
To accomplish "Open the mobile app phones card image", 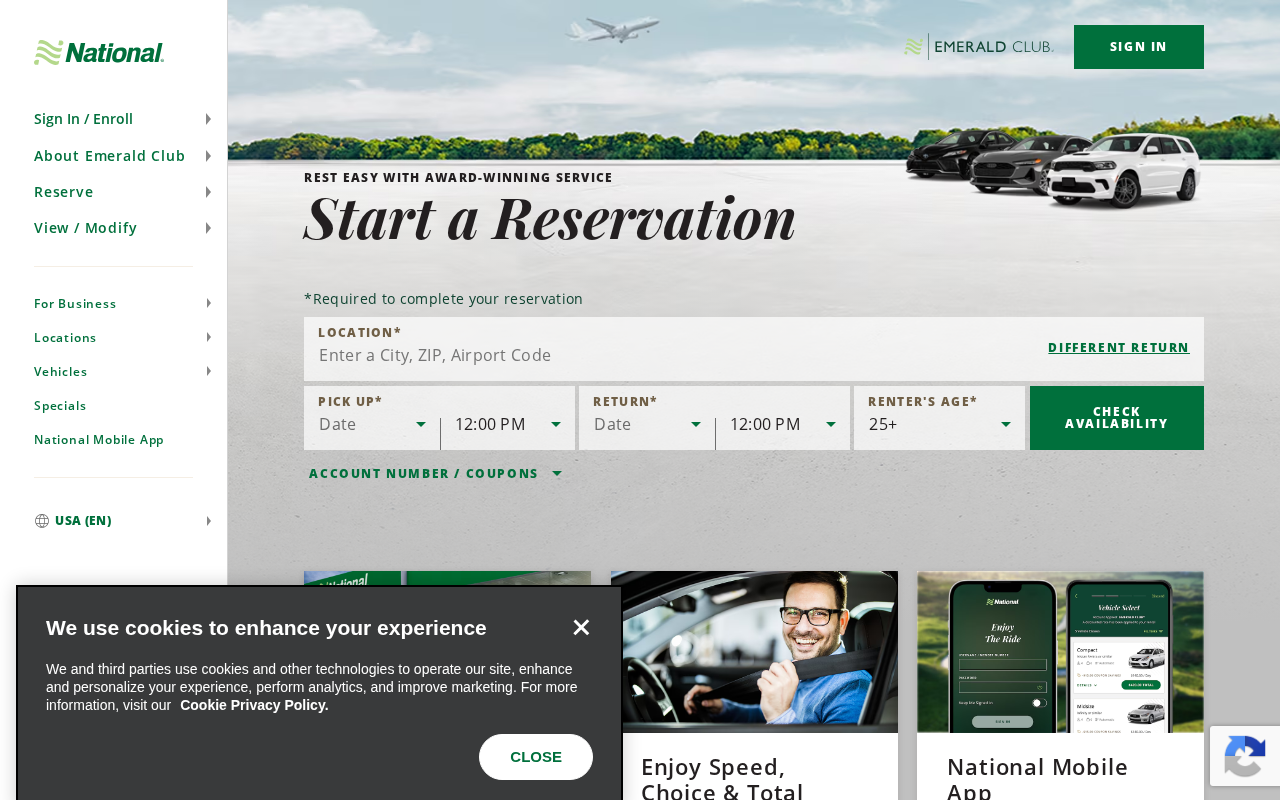I will (x=1060, y=652).
